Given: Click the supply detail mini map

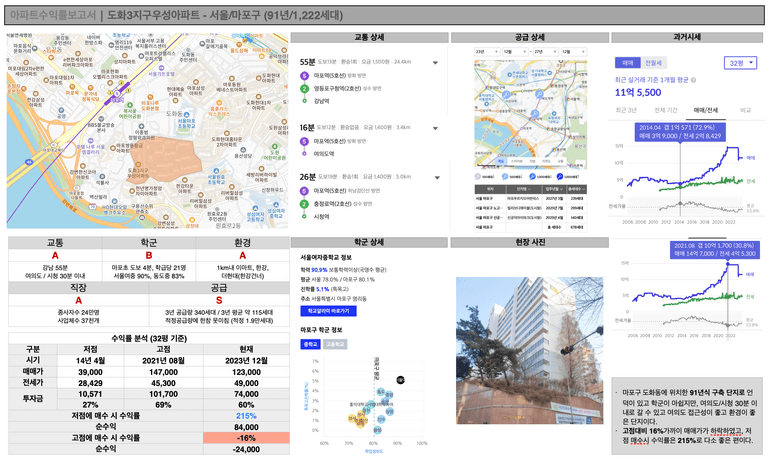Looking at the screenshot, I should coord(530,115).
